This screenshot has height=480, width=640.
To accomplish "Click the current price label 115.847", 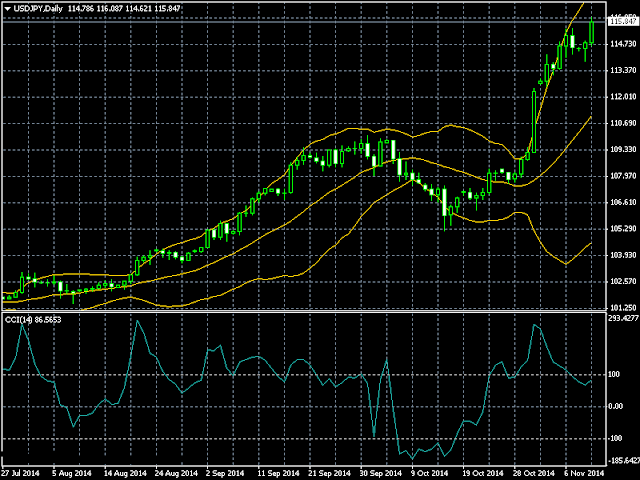I will click(x=623, y=21).
